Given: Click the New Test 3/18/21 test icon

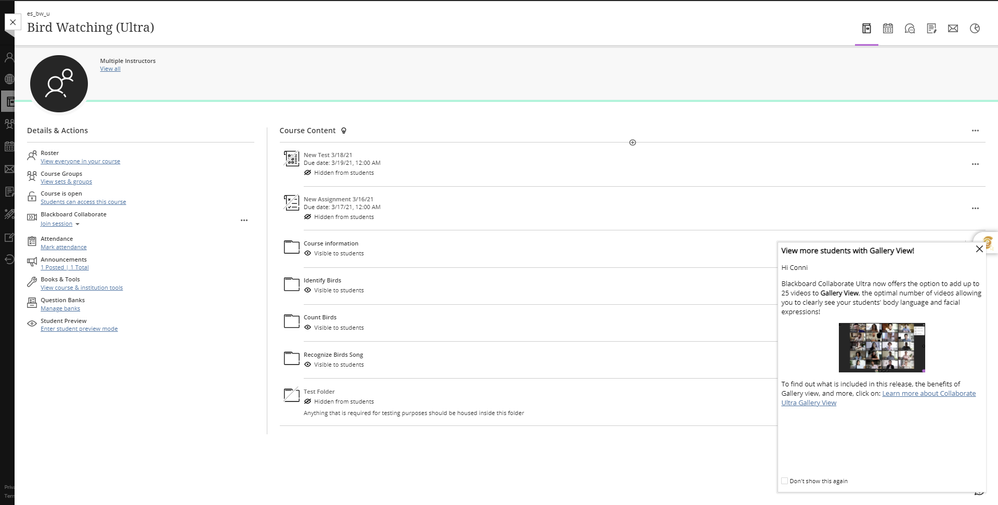Looking at the screenshot, I should [292, 159].
